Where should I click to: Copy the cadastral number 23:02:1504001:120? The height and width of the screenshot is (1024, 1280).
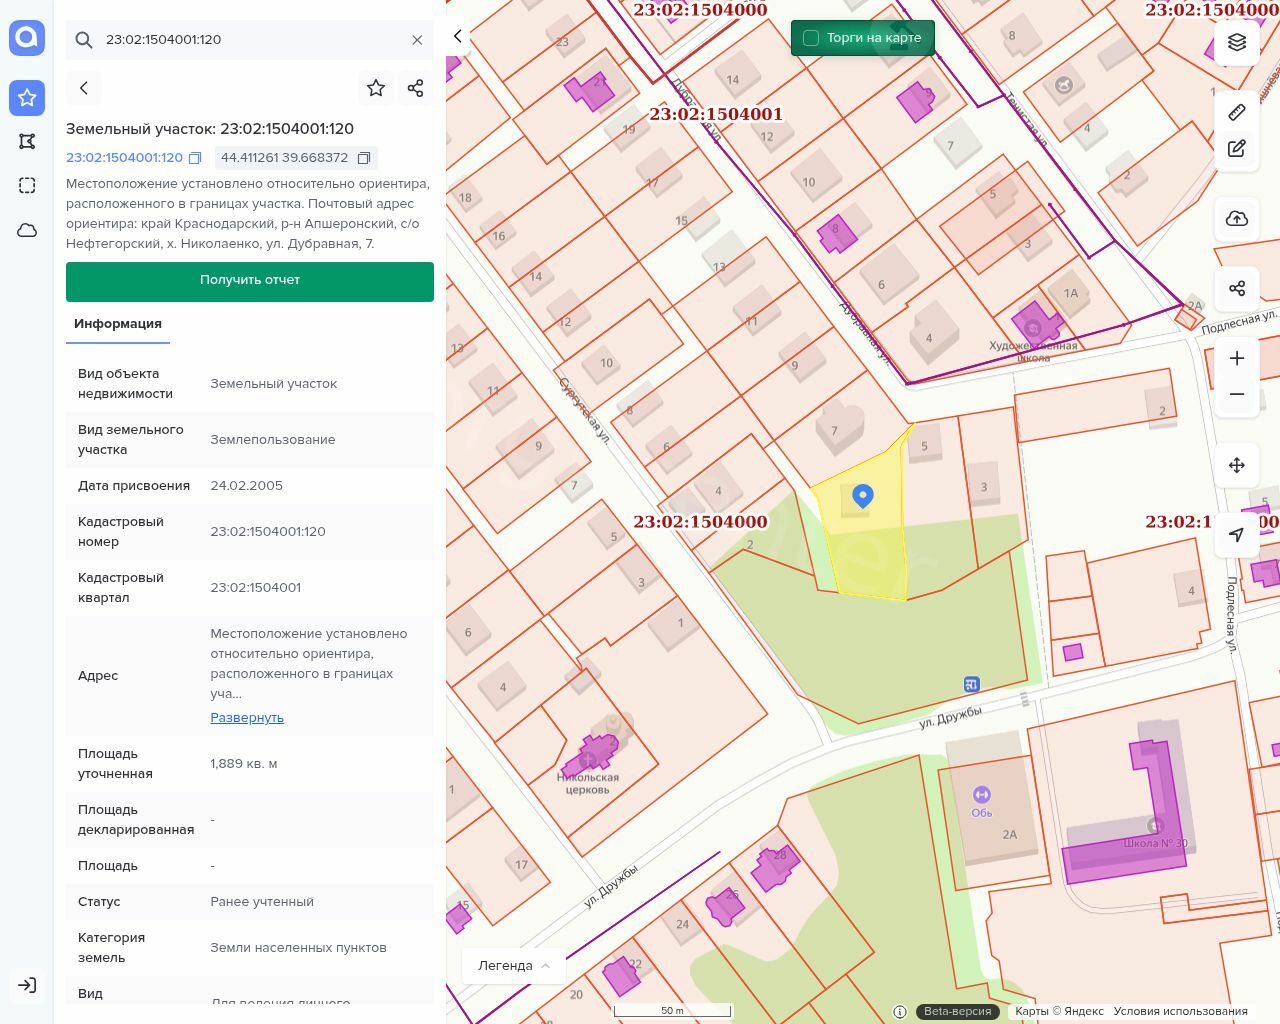point(195,158)
